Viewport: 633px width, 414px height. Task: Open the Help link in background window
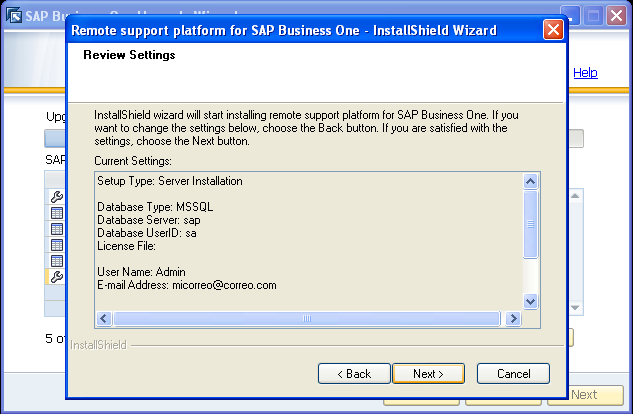[x=585, y=73]
